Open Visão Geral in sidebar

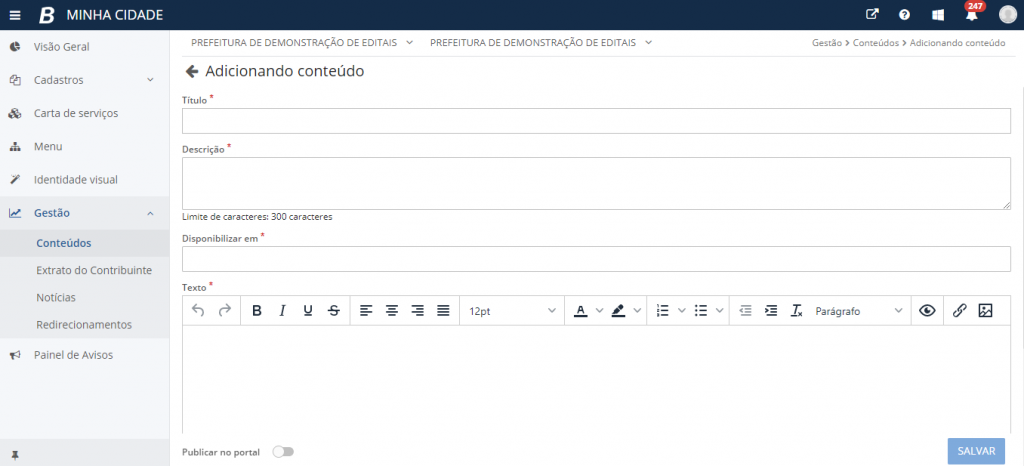tap(84, 47)
